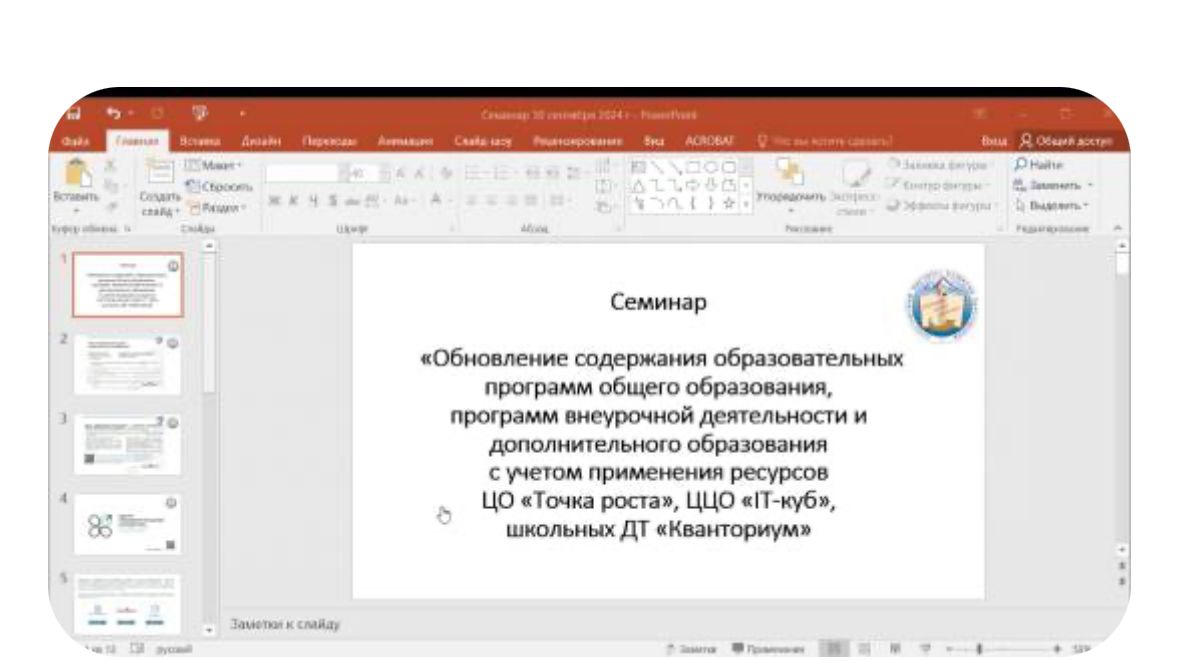Click the convert to SmartArt icon
1179x661 pixels.
click(x=604, y=207)
